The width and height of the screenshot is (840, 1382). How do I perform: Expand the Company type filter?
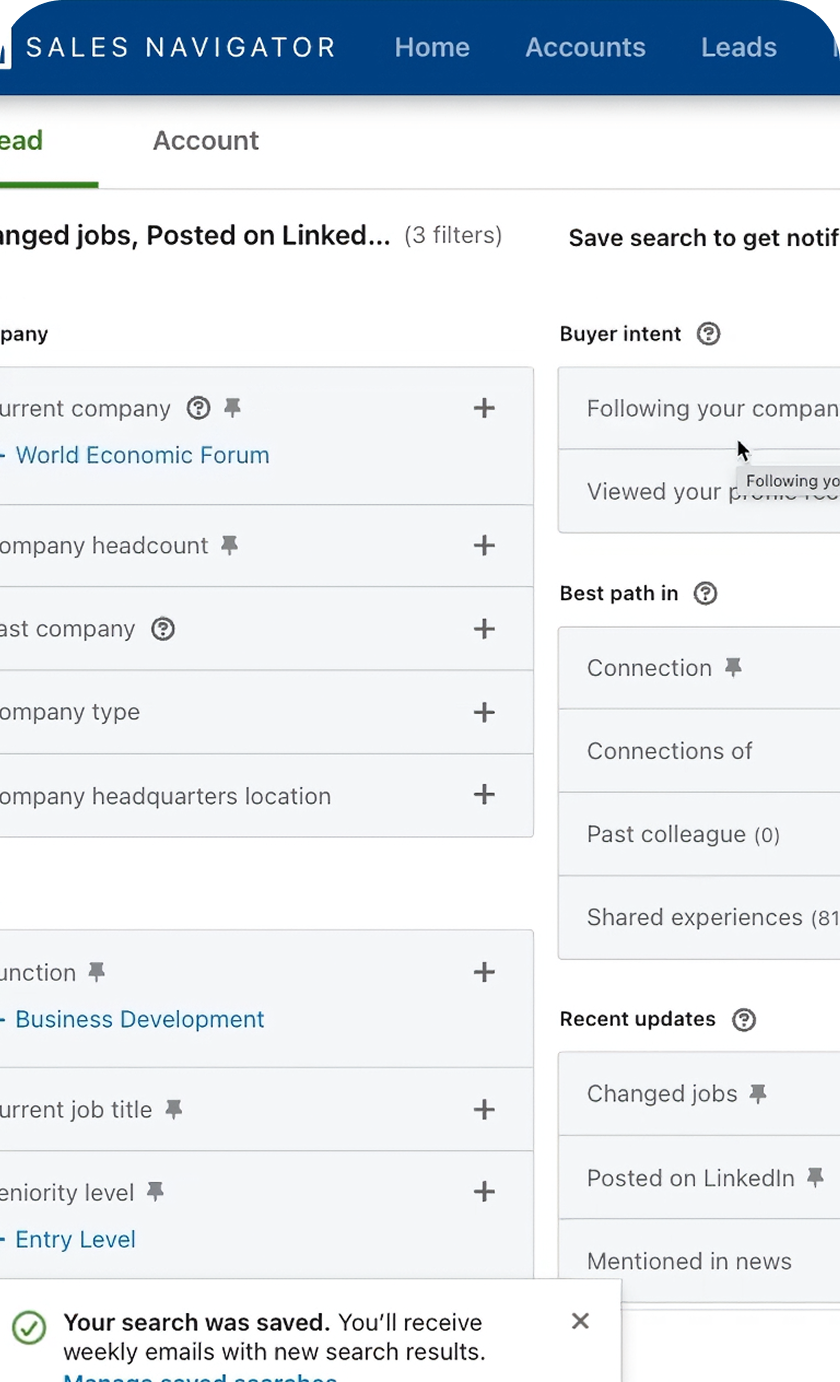tap(484, 712)
